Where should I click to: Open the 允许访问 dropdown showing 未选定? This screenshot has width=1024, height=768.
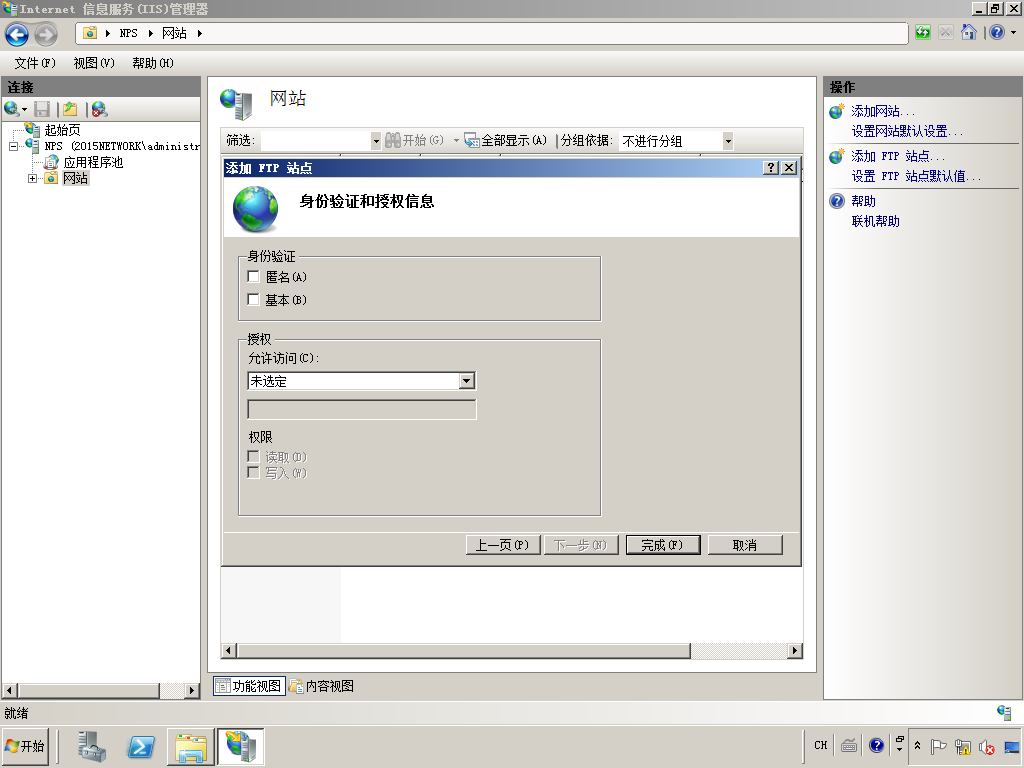click(361, 381)
